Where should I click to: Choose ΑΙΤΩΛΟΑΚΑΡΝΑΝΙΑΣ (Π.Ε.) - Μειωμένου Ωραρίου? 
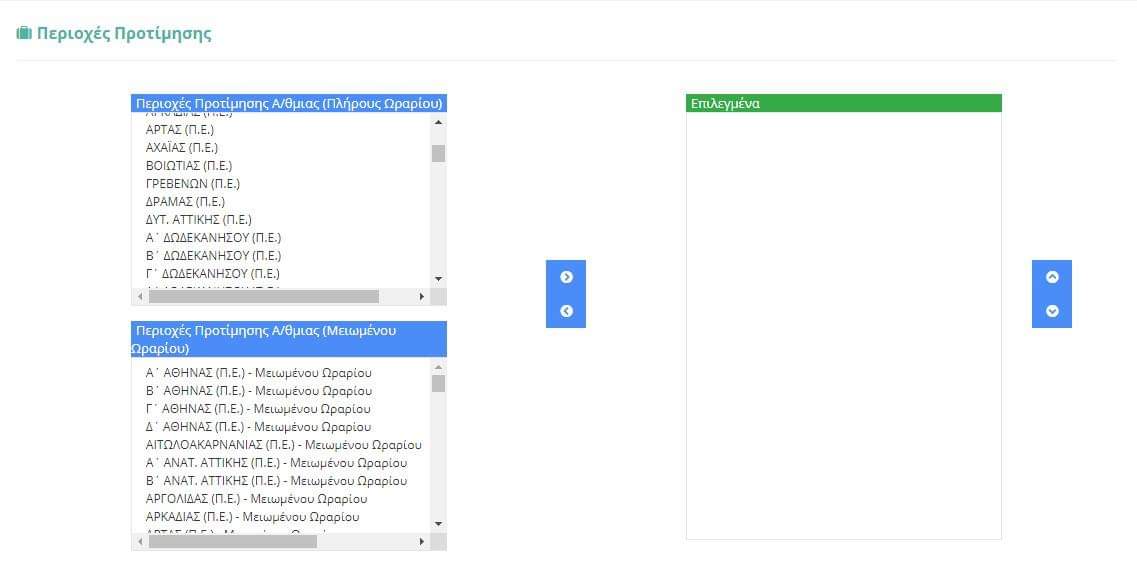tap(283, 445)
